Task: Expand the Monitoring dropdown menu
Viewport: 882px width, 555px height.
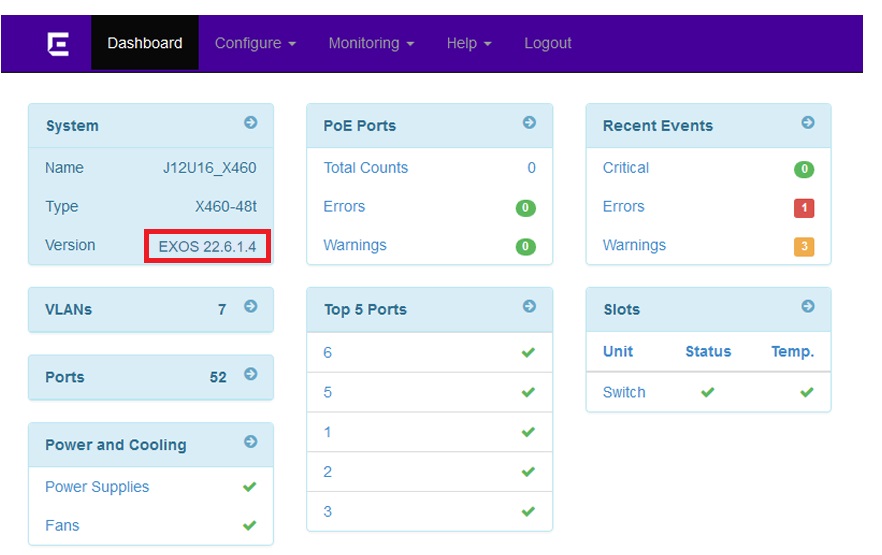Action: (371, 43)
